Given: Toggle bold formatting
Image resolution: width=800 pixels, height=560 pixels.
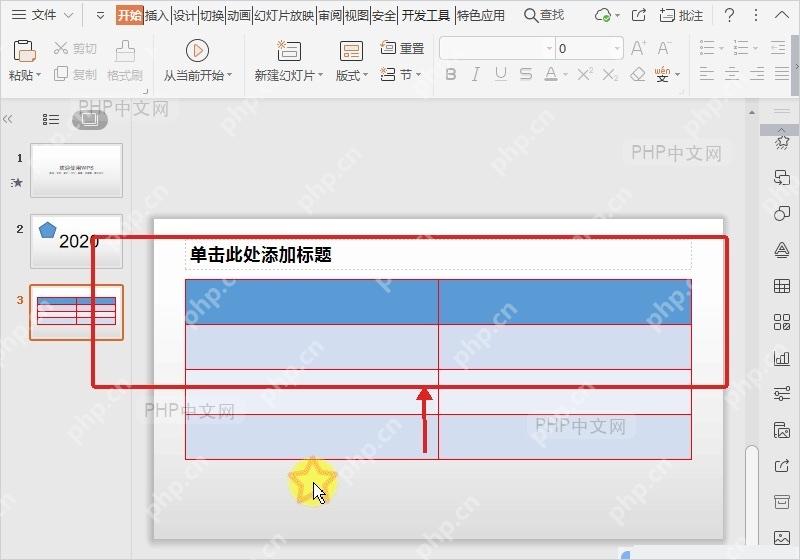Looking at the screenshot, I should [451, 74].
